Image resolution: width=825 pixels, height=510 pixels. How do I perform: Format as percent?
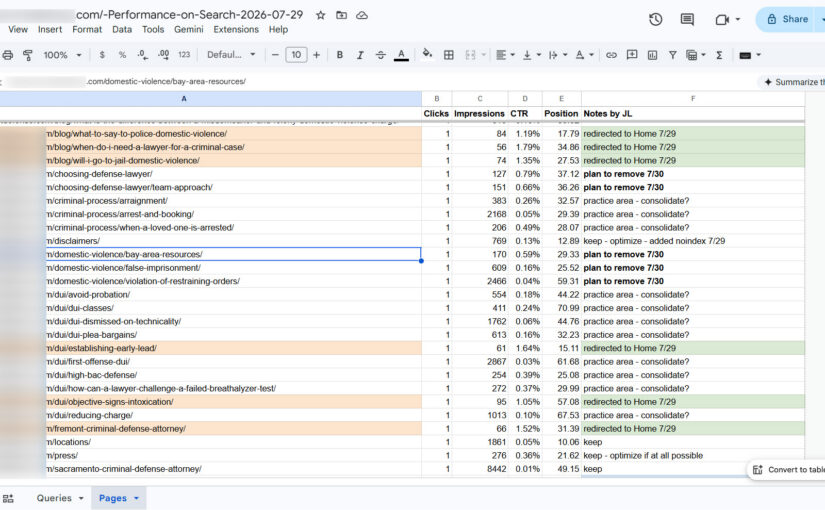(122, 55)
